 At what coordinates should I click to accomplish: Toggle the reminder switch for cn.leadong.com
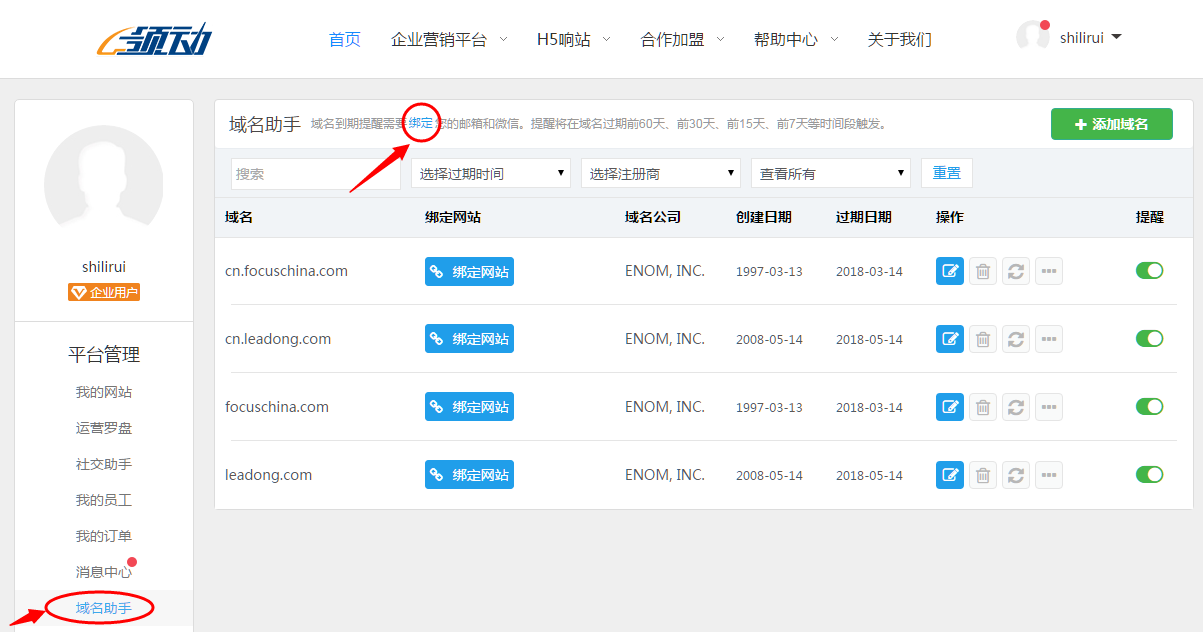point(1149,338)
